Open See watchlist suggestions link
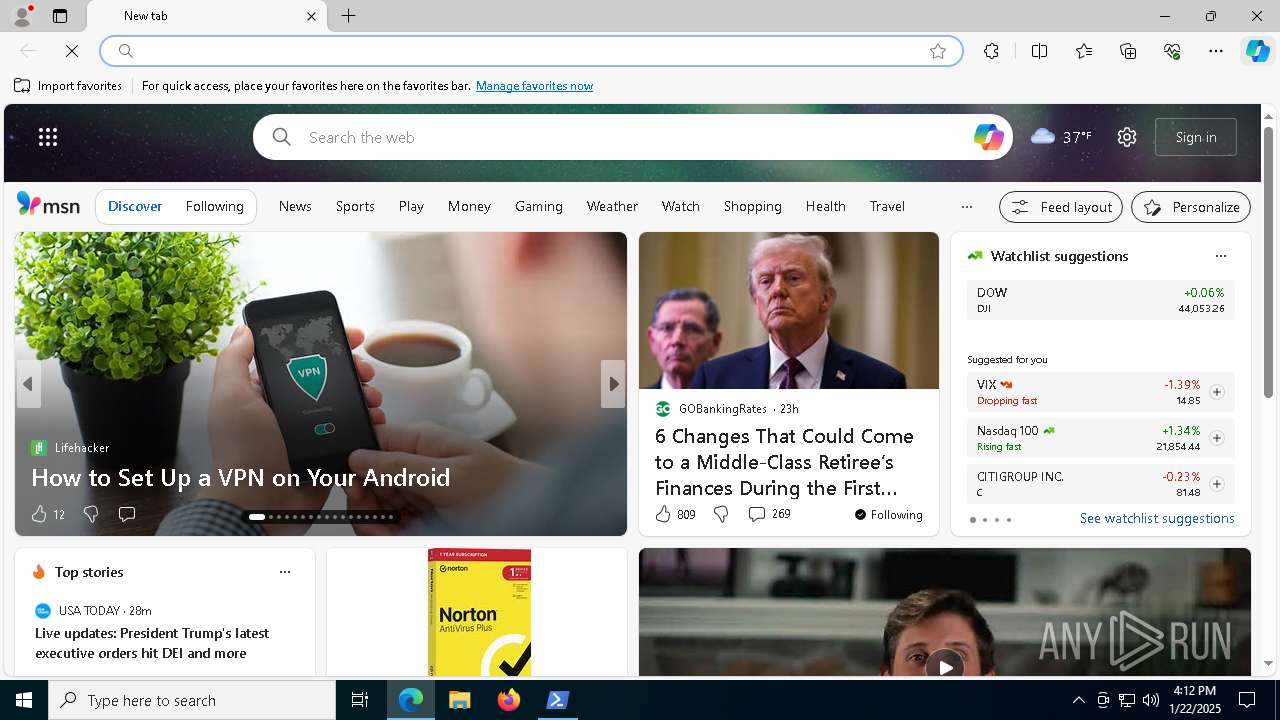 click(1157, 518)
